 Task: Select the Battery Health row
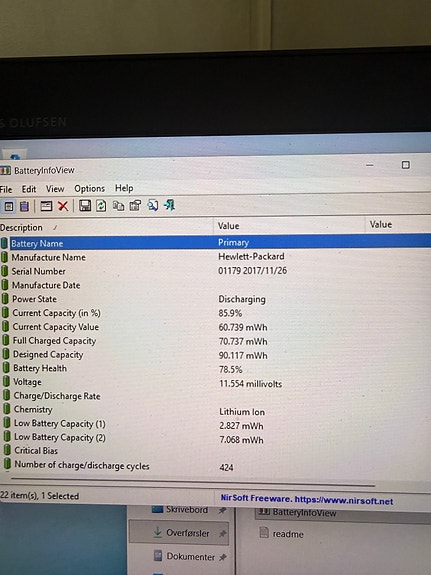pyautogui.click(x=216, y=368)
